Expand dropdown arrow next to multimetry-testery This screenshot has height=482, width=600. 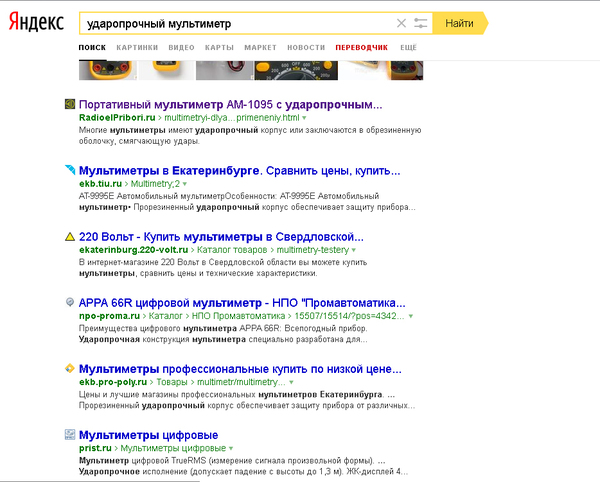(354, 250)
